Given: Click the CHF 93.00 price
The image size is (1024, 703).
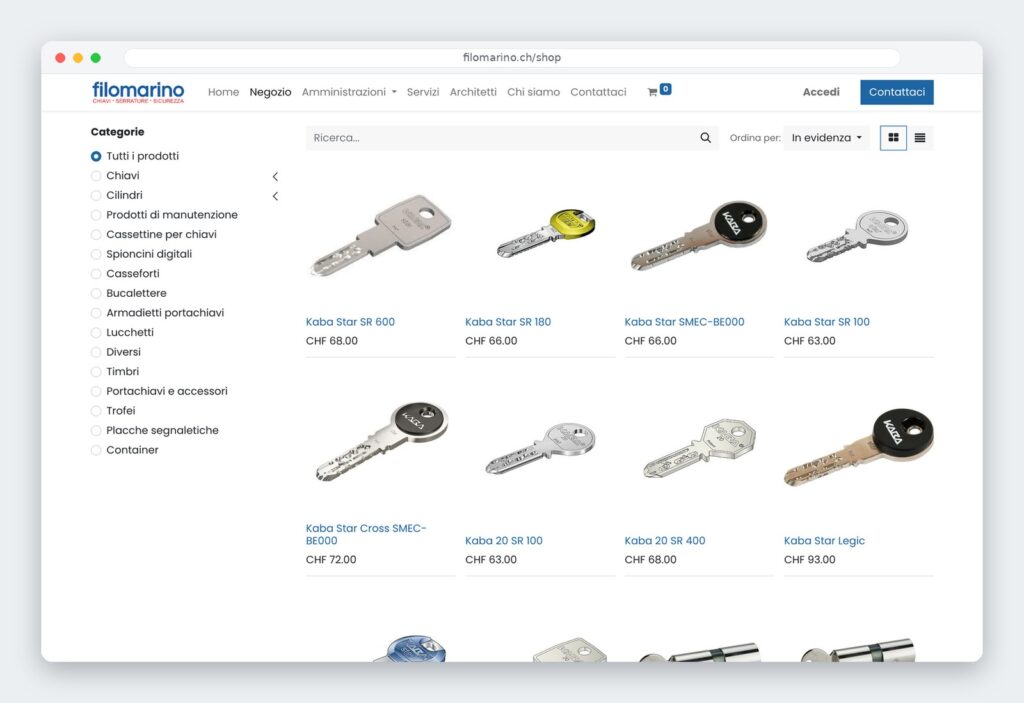Looking at the screenshot, I should [x=809, y=560].
